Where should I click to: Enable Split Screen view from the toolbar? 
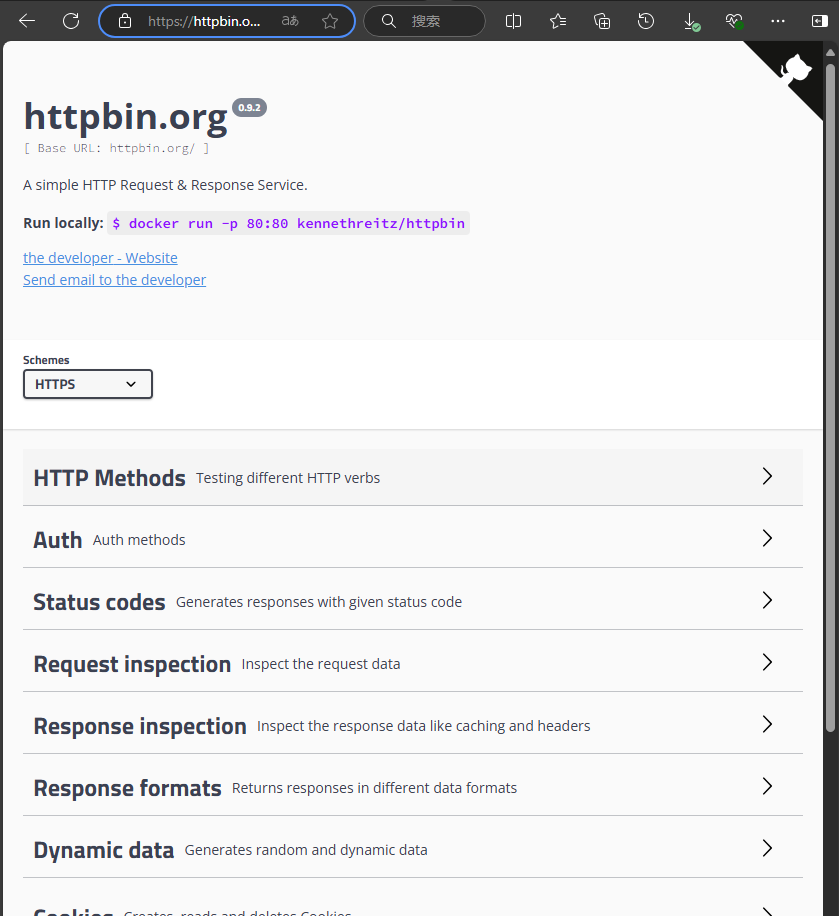pyautogui.click(x=513, y=21)
